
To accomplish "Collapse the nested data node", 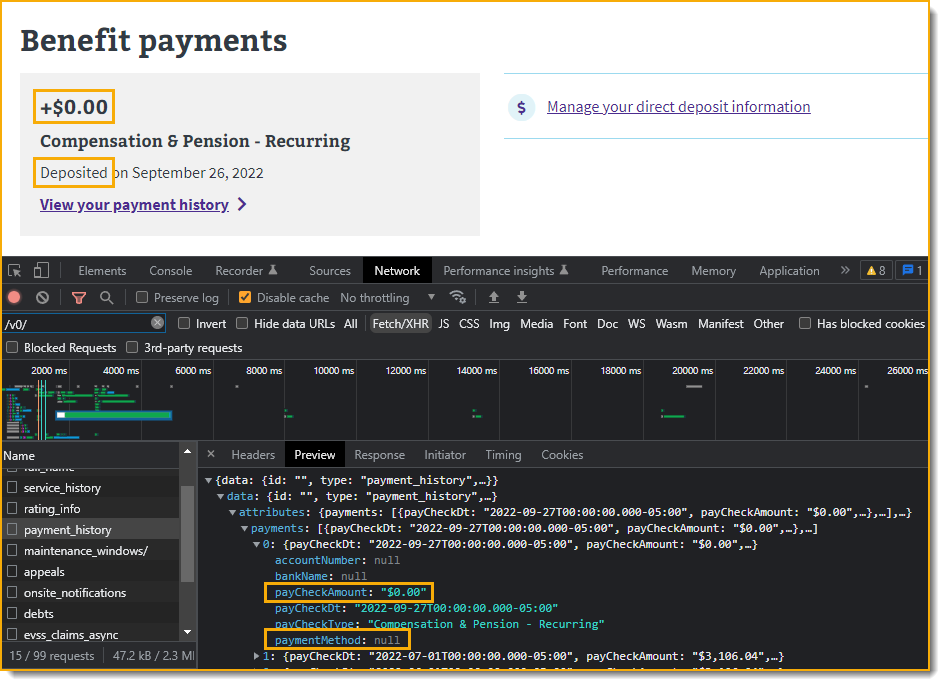I will tap(221, 497).
